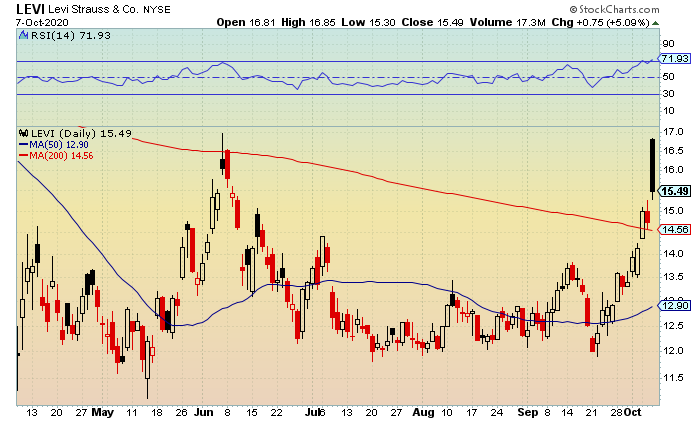
Task: Click the High 16.85 value
Action: click(x=308, y=22)
